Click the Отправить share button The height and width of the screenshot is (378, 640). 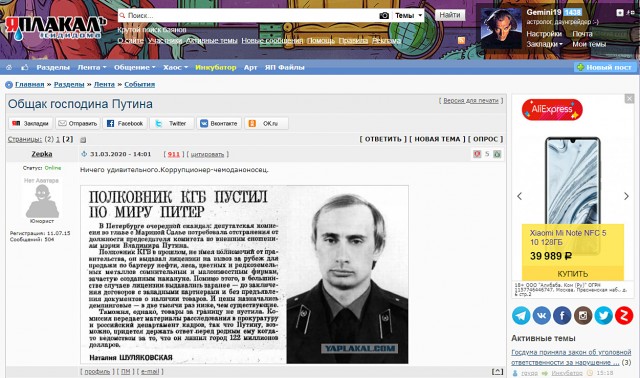(78, 123)
